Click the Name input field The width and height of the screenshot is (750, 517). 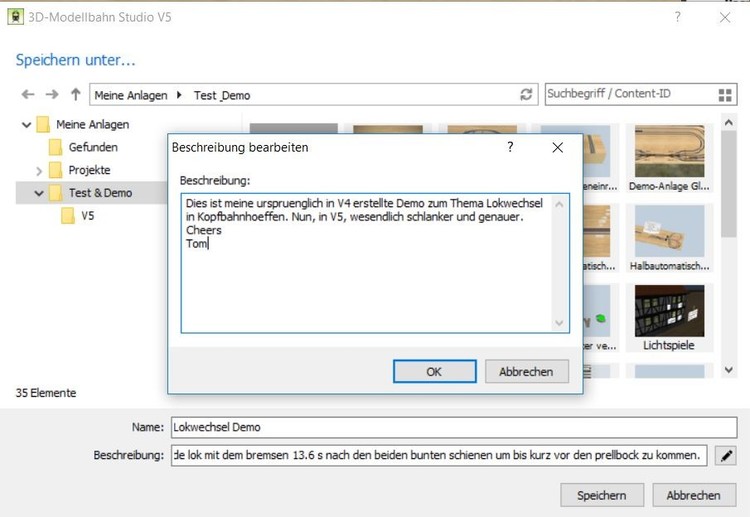pos(454,427)
